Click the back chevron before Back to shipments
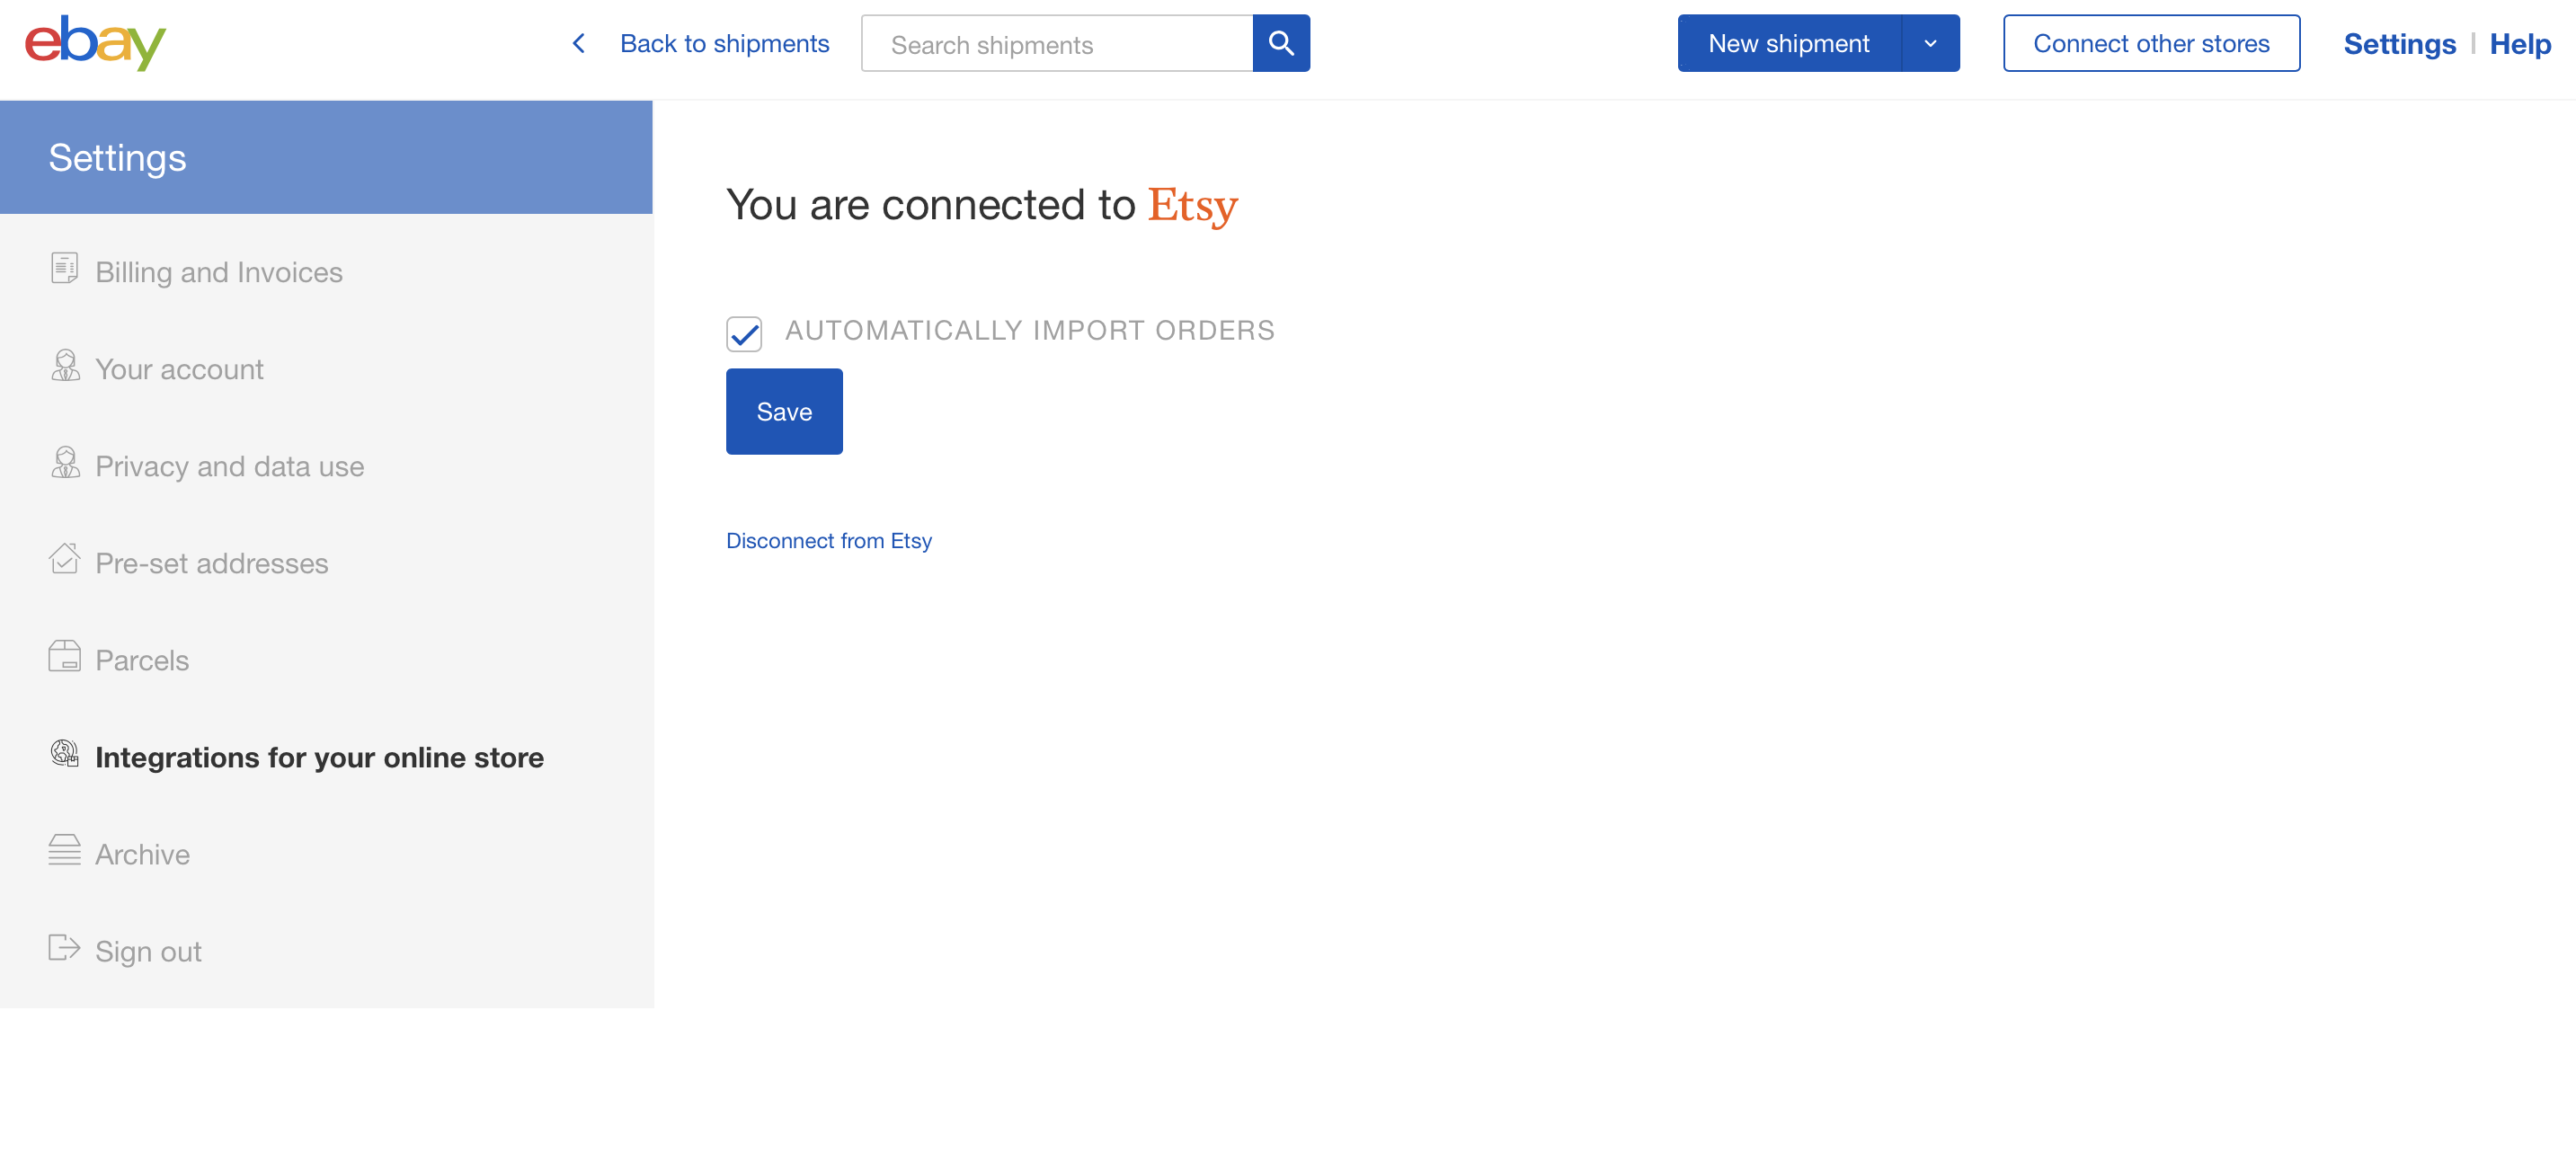2576x1161 pixels. tap(578, 43)
